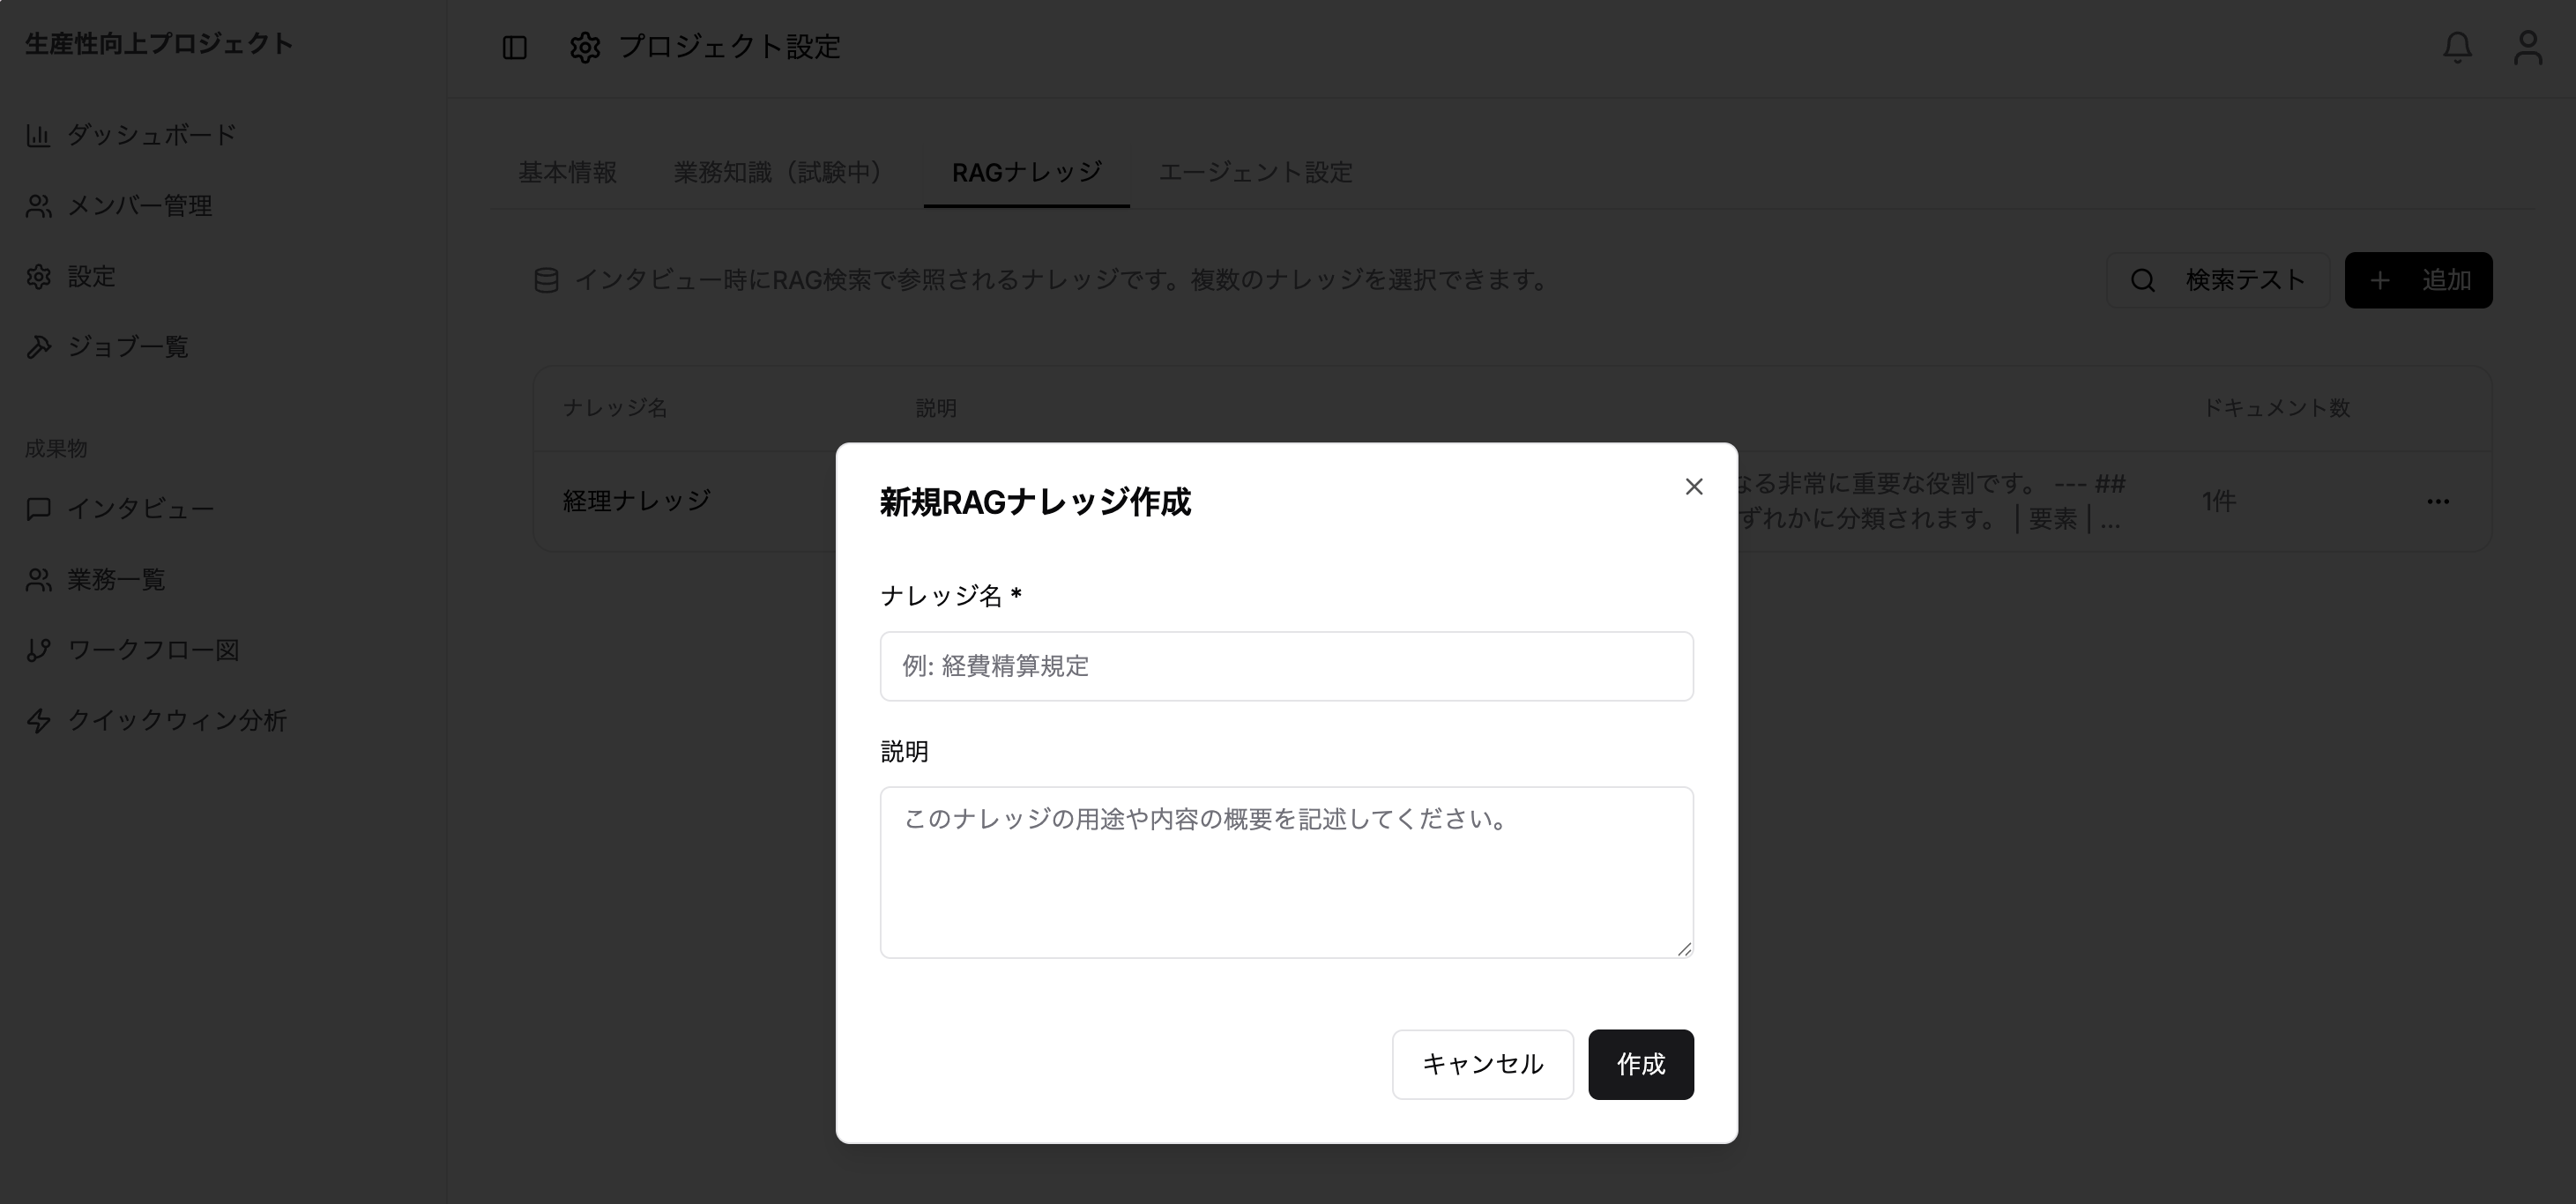Image resolution: width=2576 pixels, height=1204 pixels.
Task: Click the ナレッジ名 input field
Action: point(1286,666)
